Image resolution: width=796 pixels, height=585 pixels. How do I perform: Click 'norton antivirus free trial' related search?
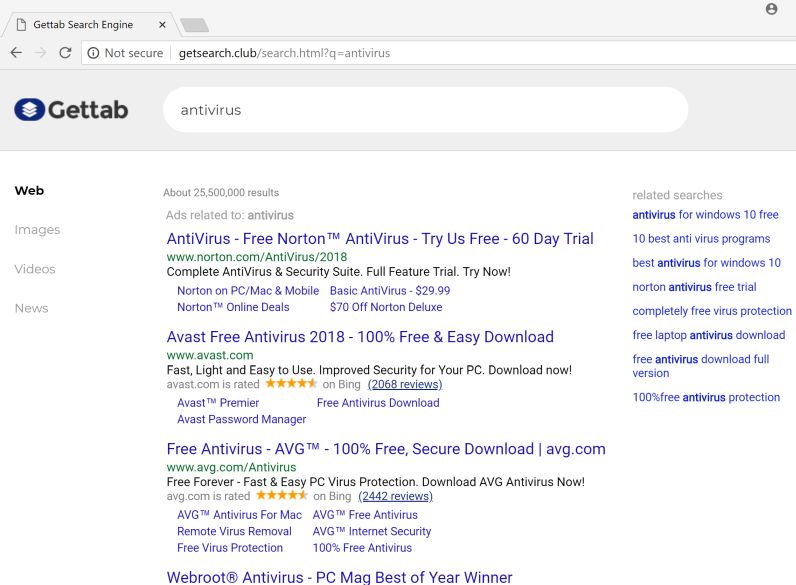pos(694,287)
